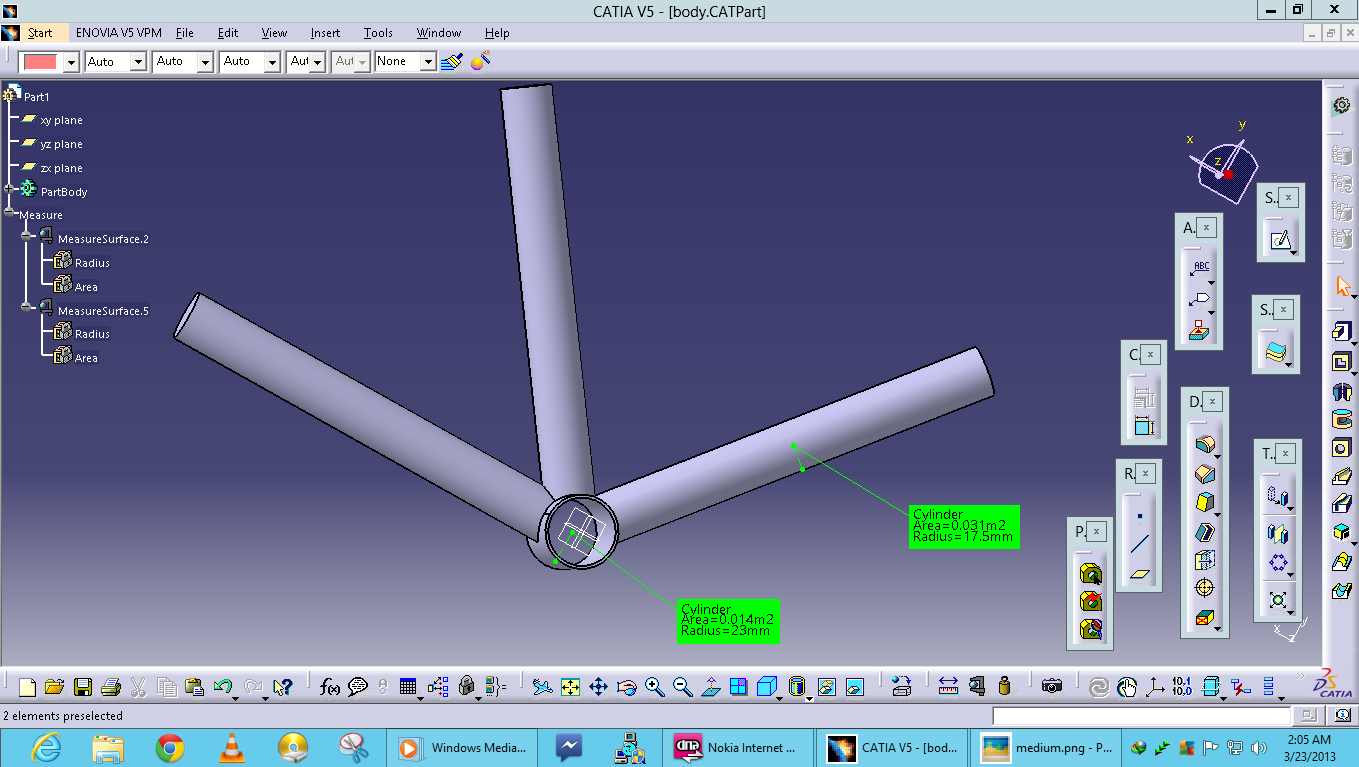Open the Tools menu
The image size is (1359, 767).
point(378,33)
